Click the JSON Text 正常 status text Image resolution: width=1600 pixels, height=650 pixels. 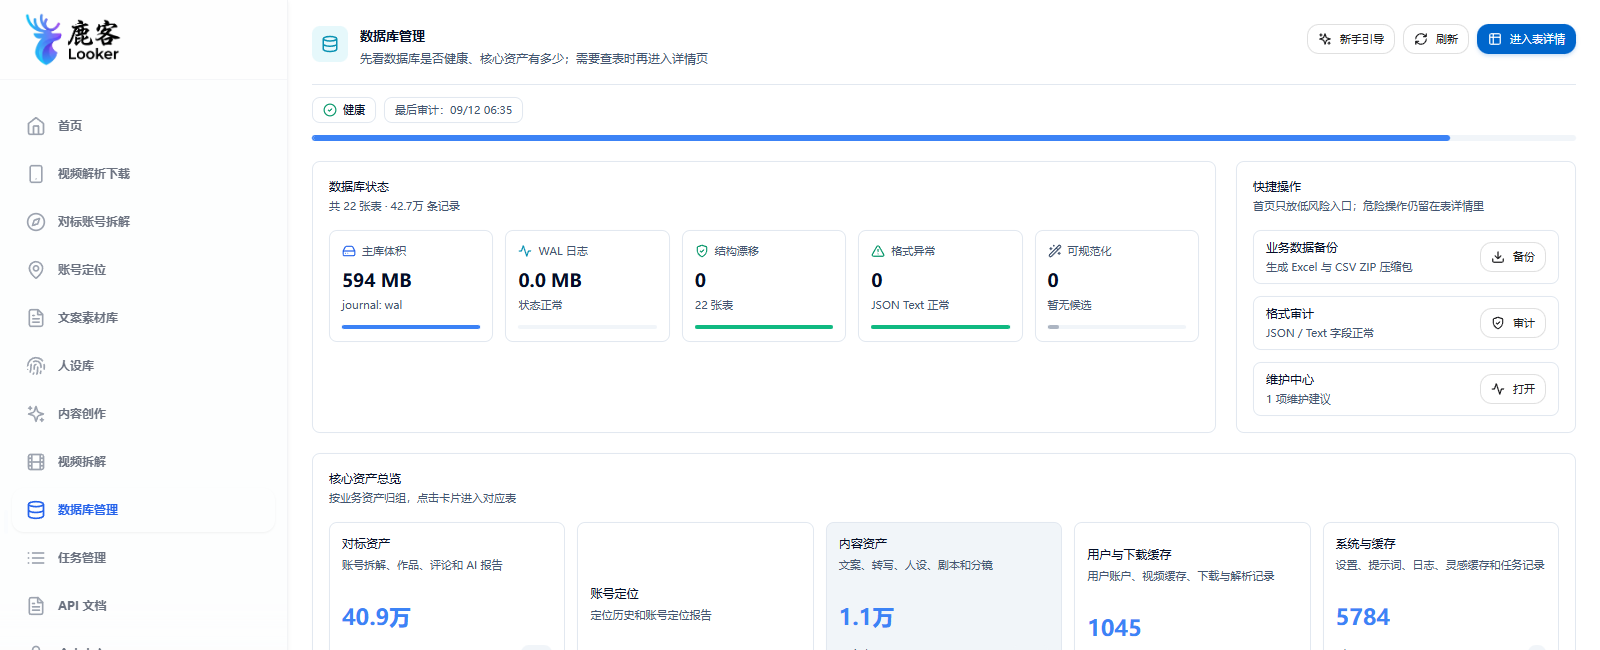pos(910,305)
